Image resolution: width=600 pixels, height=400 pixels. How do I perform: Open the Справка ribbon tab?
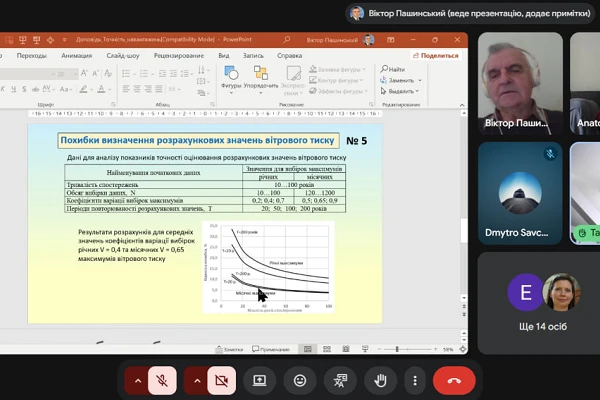[x=290, y=56]
